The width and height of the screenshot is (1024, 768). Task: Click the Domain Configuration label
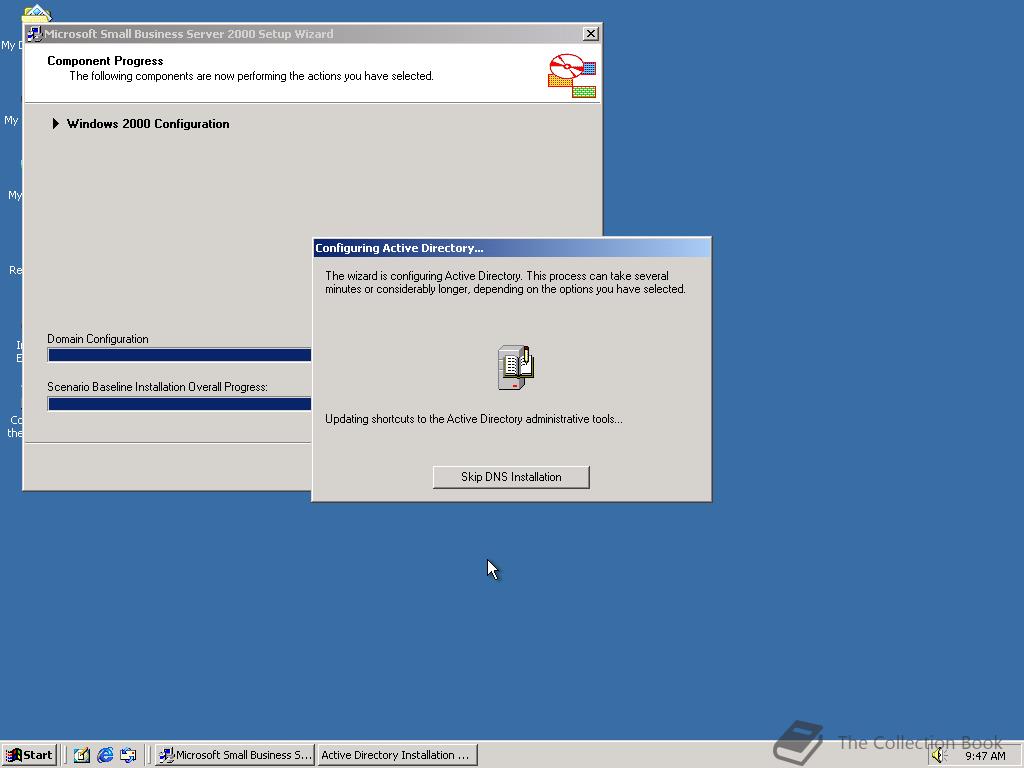(98, 339)
